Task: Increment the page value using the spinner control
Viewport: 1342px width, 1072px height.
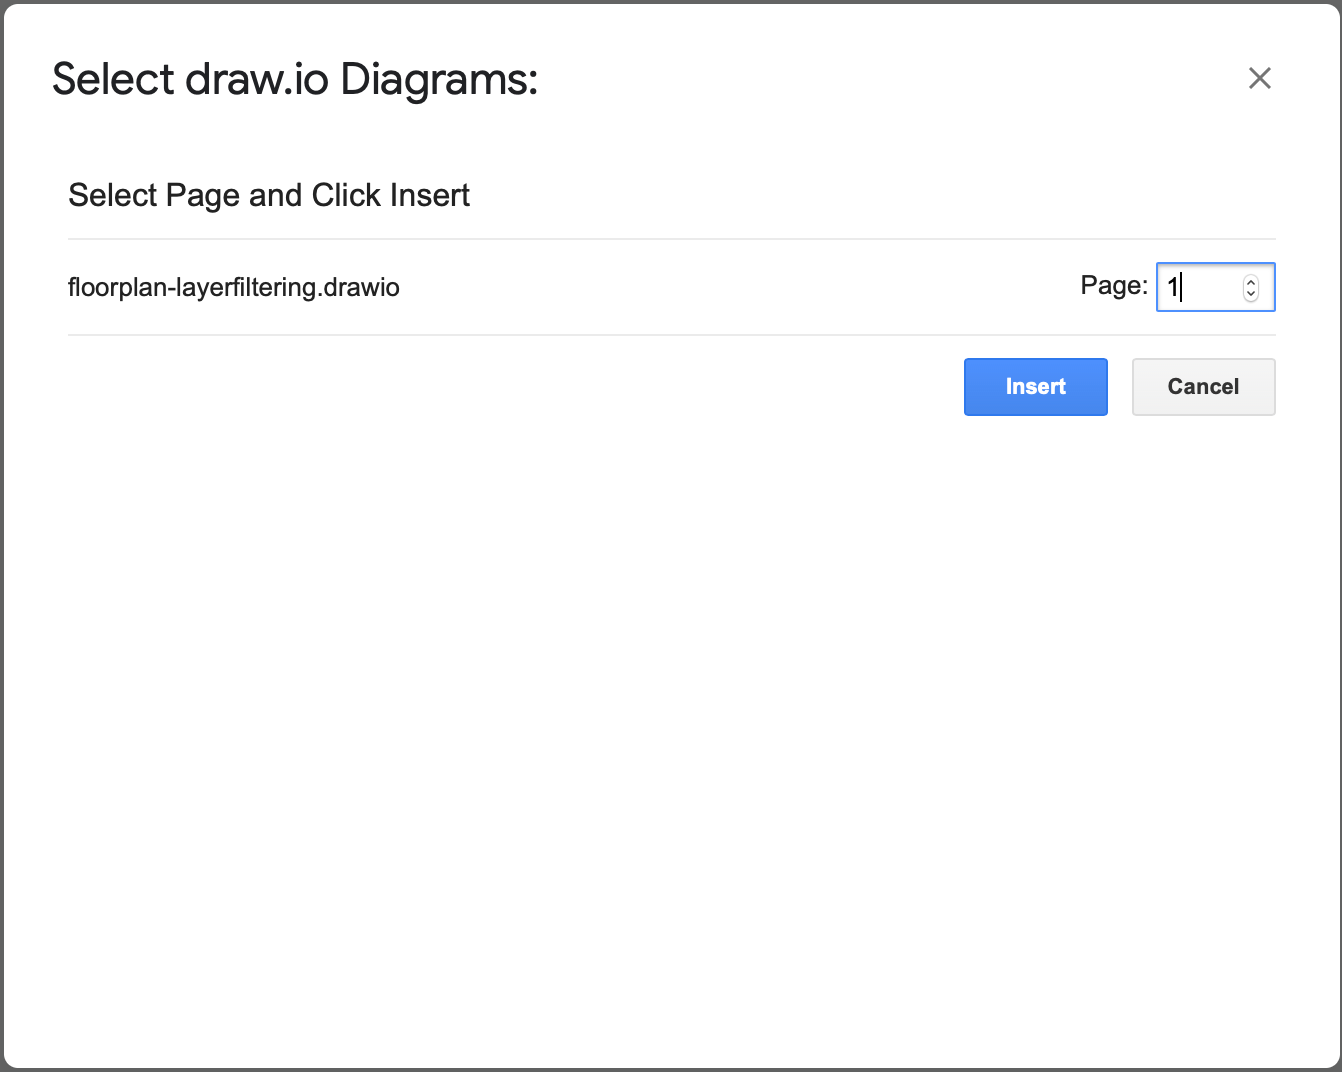Action: (x=1250, y=281)
